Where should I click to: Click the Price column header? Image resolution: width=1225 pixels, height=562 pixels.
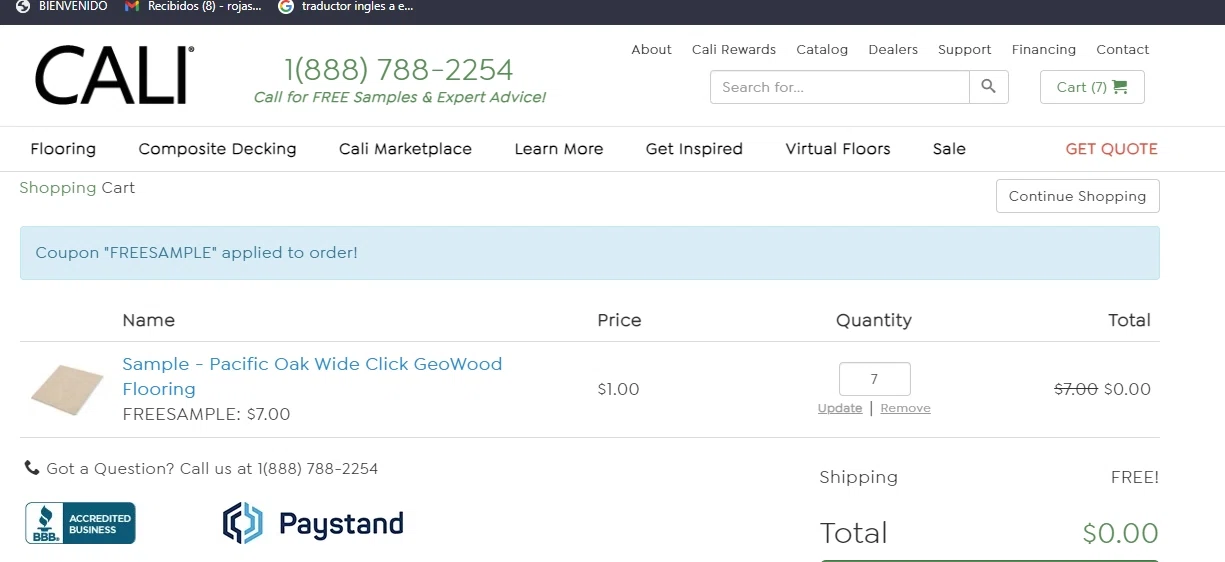pos(619,320)
